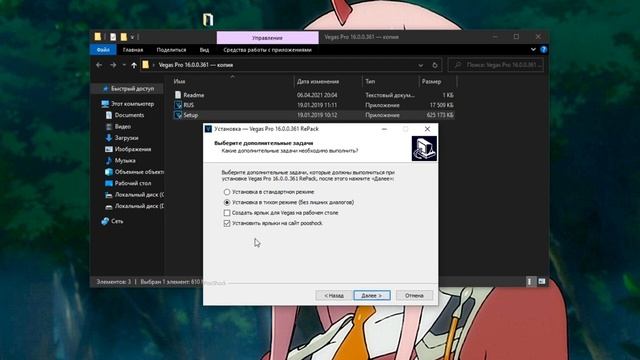Click the Сеть network icon

105,221
